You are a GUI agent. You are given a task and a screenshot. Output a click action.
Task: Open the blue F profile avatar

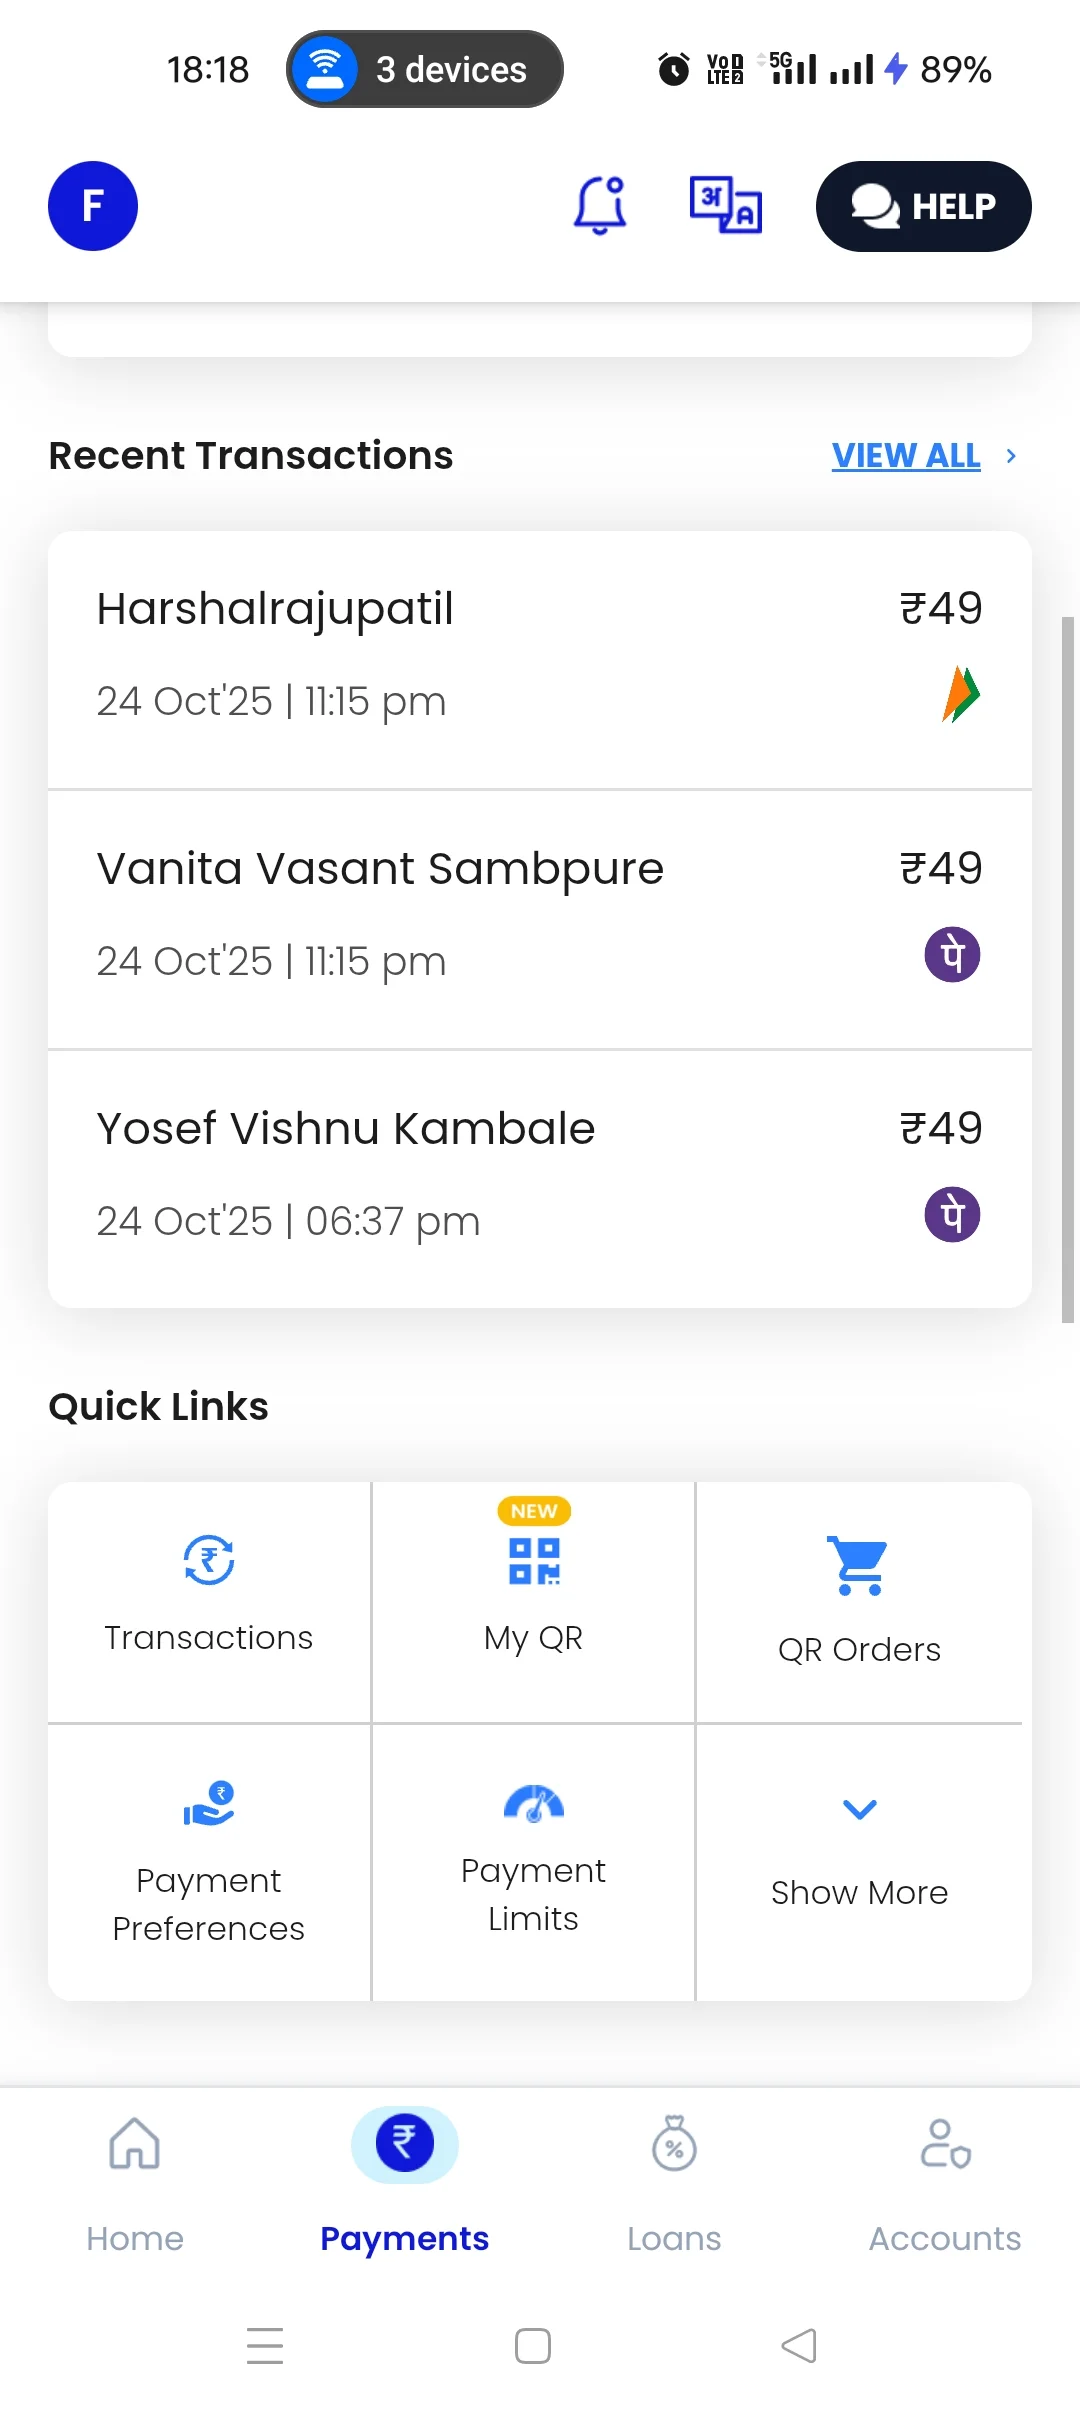click(x=93, y=206)
